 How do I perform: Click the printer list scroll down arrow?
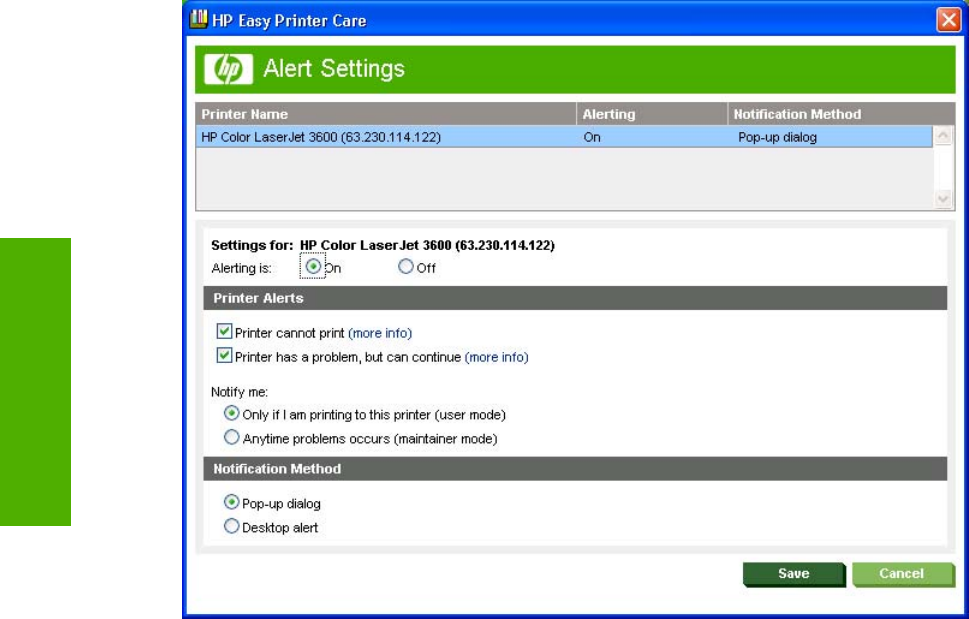[942, 199]
